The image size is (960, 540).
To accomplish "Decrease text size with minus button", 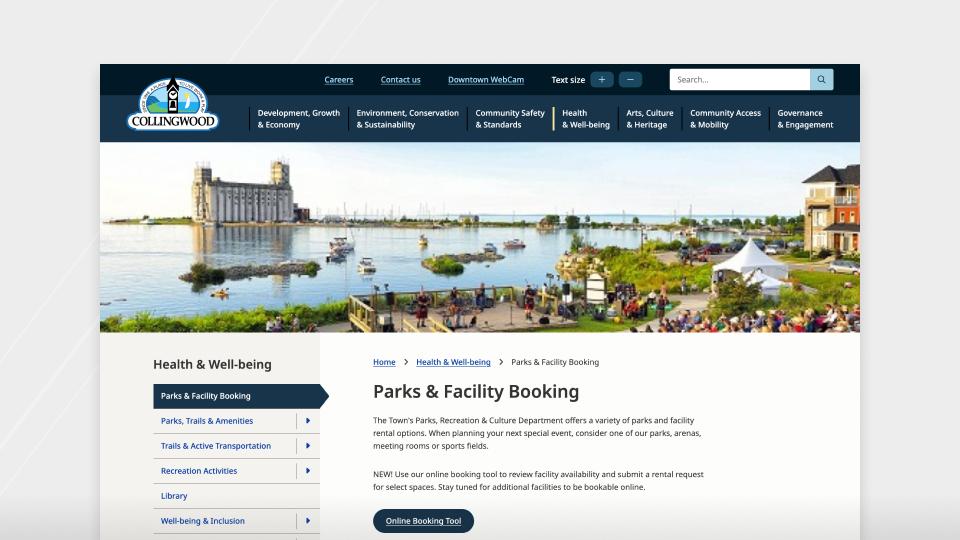I will 630,80.
